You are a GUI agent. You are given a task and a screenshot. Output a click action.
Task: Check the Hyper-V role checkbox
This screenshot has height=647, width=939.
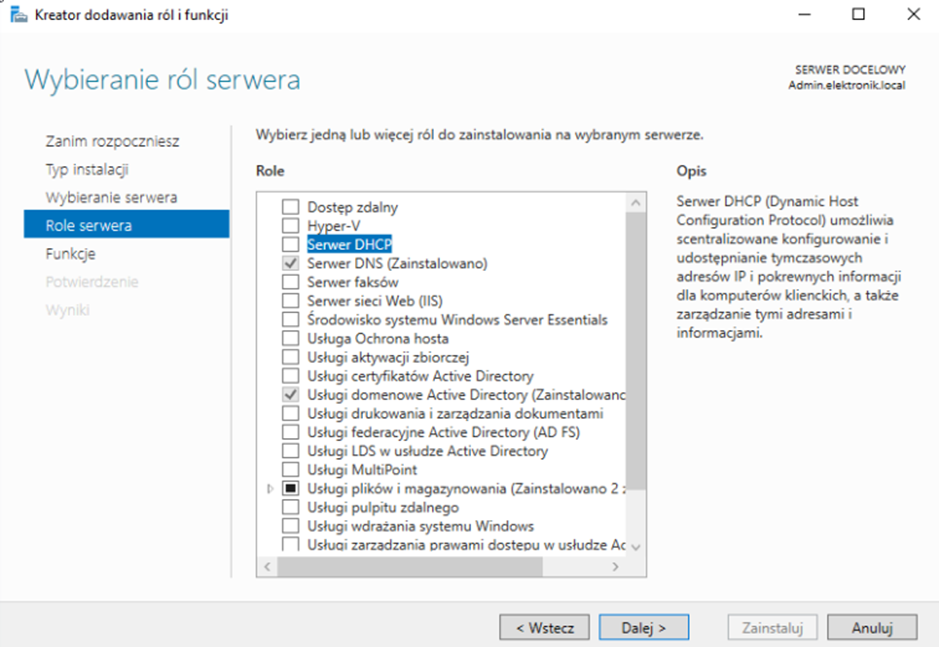coord(290,226)
